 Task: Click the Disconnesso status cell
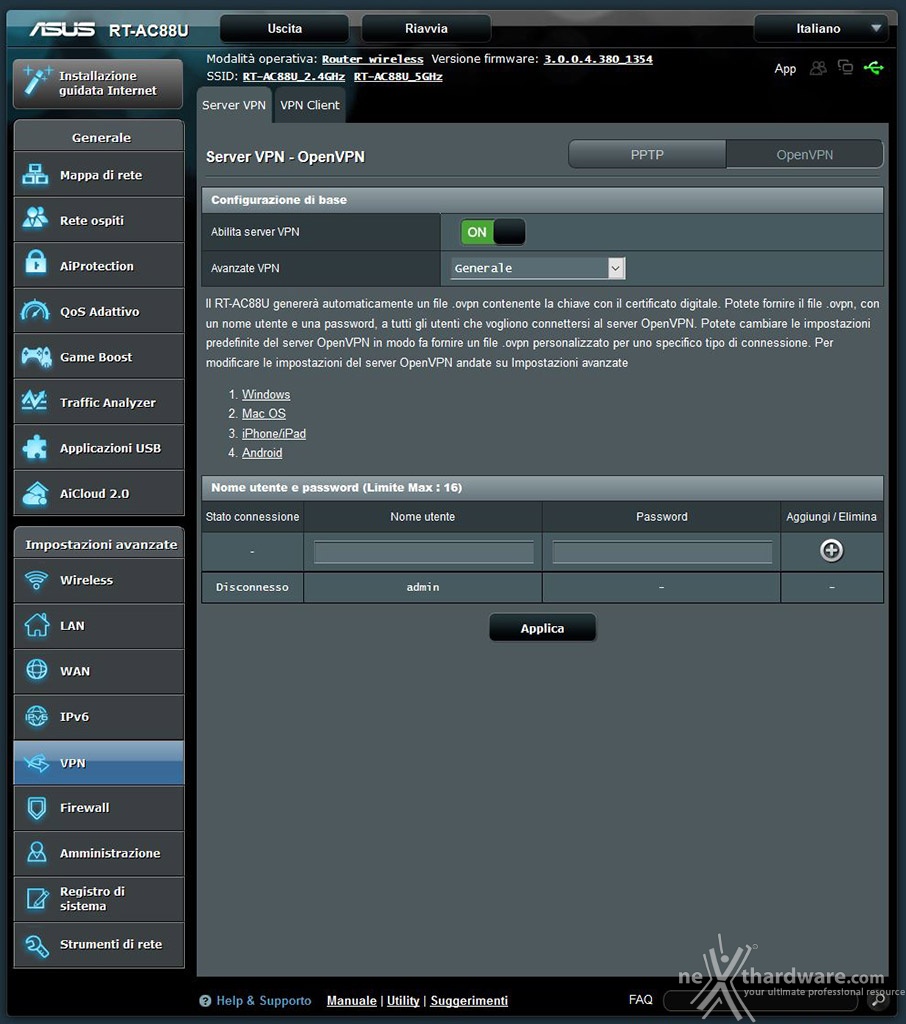tap(252, 587)
